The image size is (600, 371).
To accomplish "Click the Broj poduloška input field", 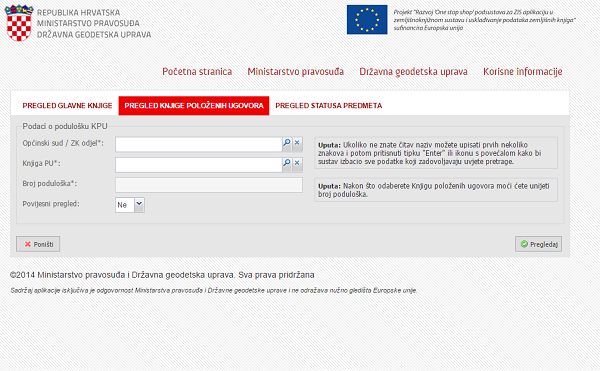I will [x=209, y=185].
